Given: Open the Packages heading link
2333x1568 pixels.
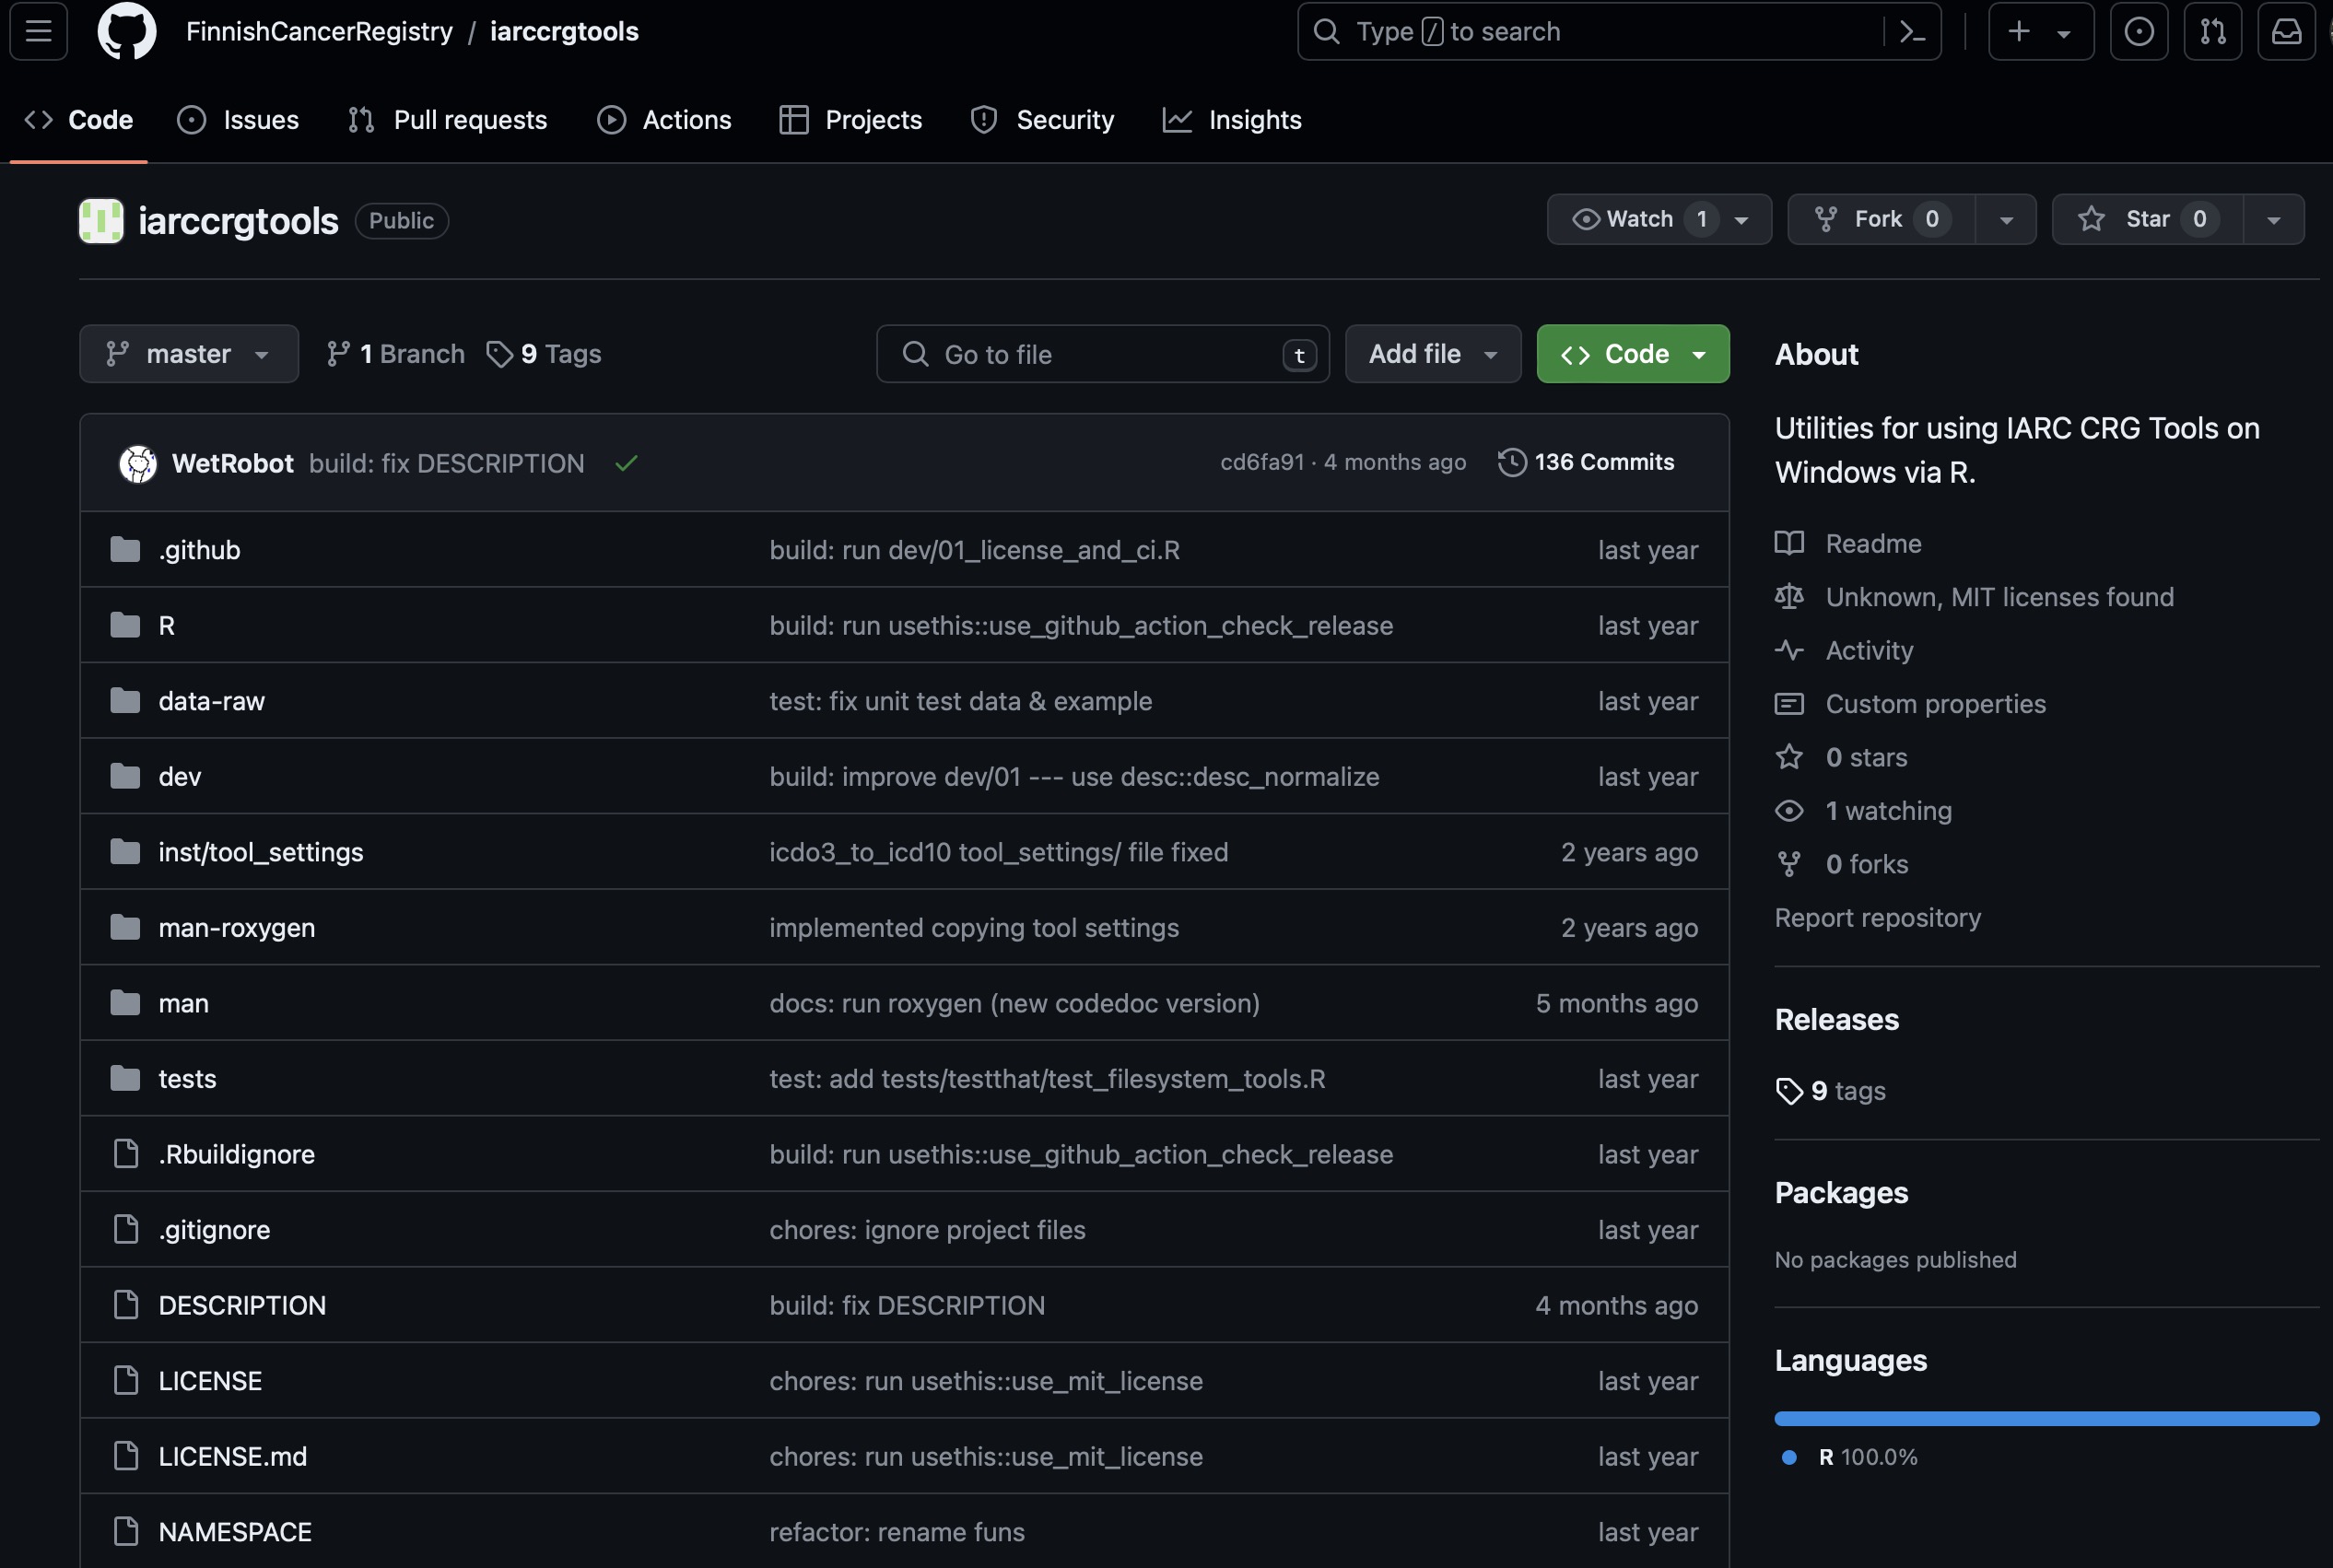Looking at the screenshot, I should [x=1841, y=1193].
